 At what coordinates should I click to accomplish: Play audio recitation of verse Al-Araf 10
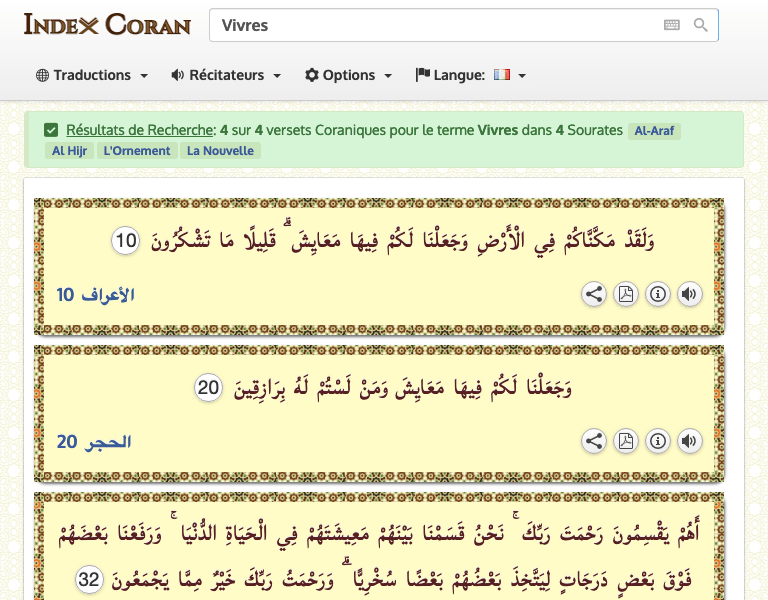pos(689,294)
